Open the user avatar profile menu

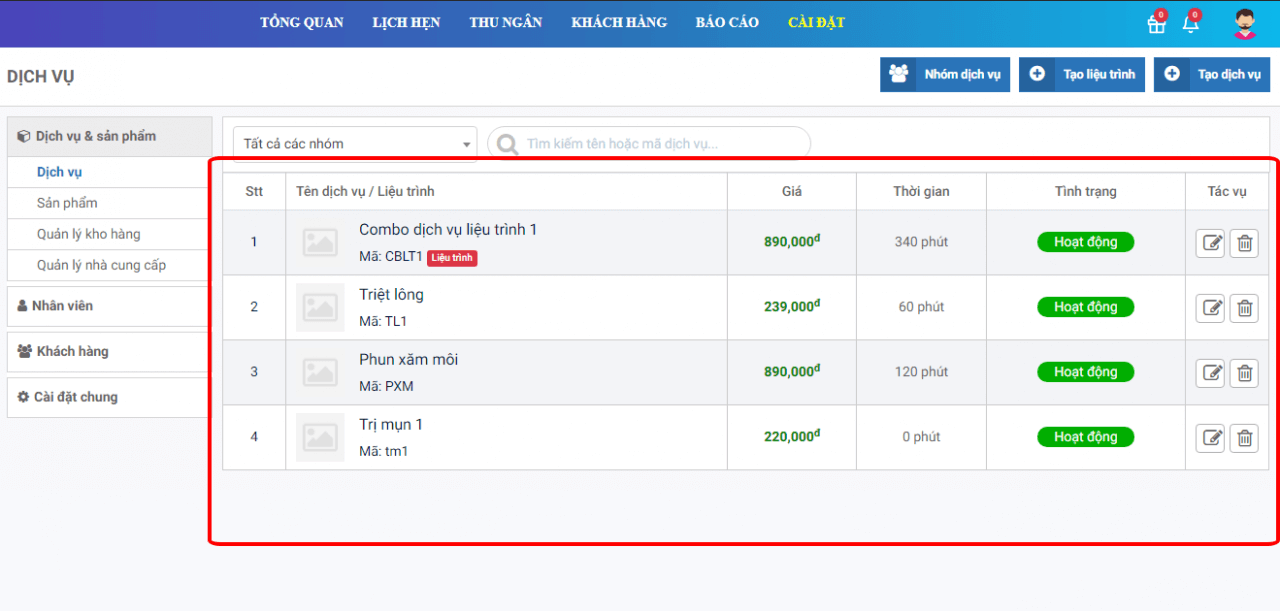click(x=1244, y=24)
